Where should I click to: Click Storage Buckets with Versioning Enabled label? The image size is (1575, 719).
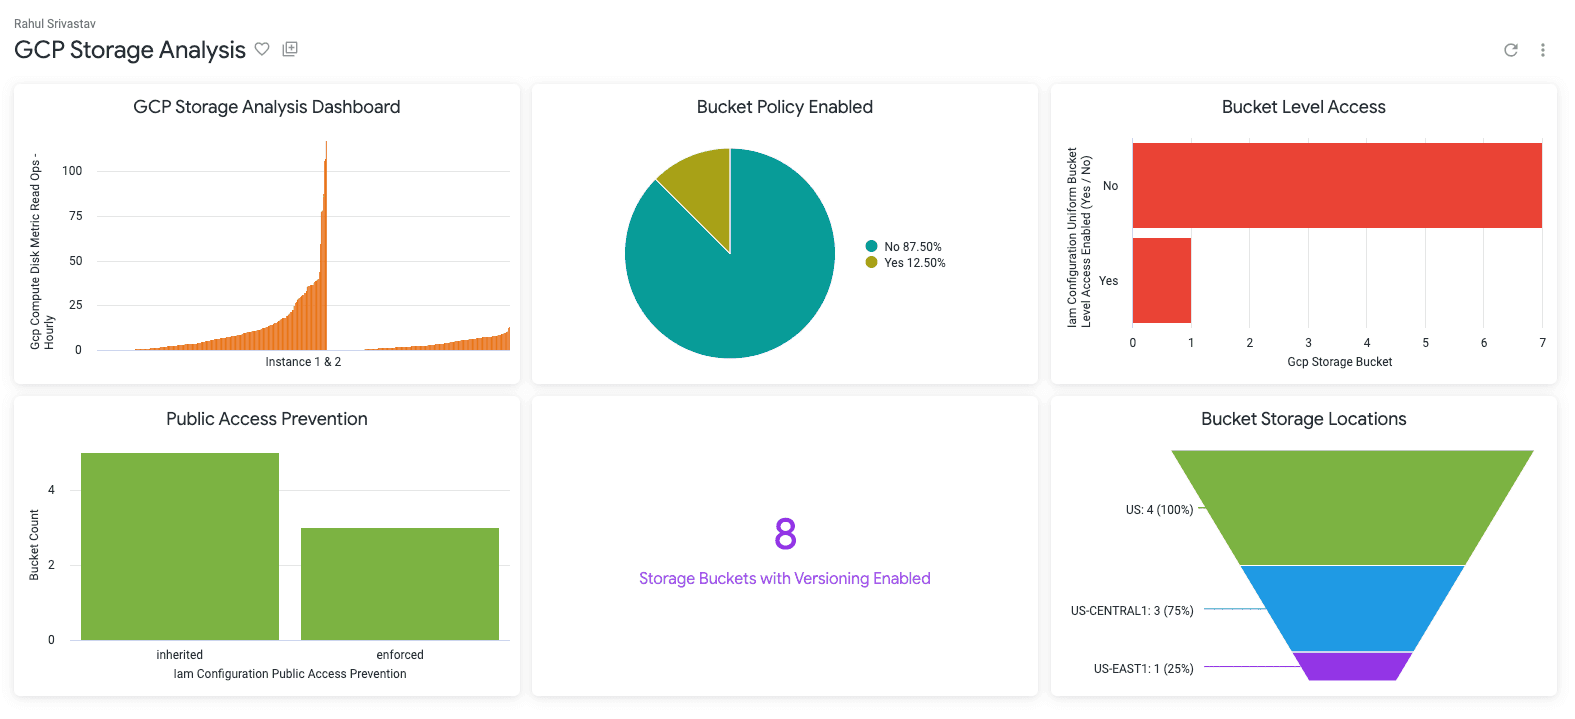[x=785, y=578]
